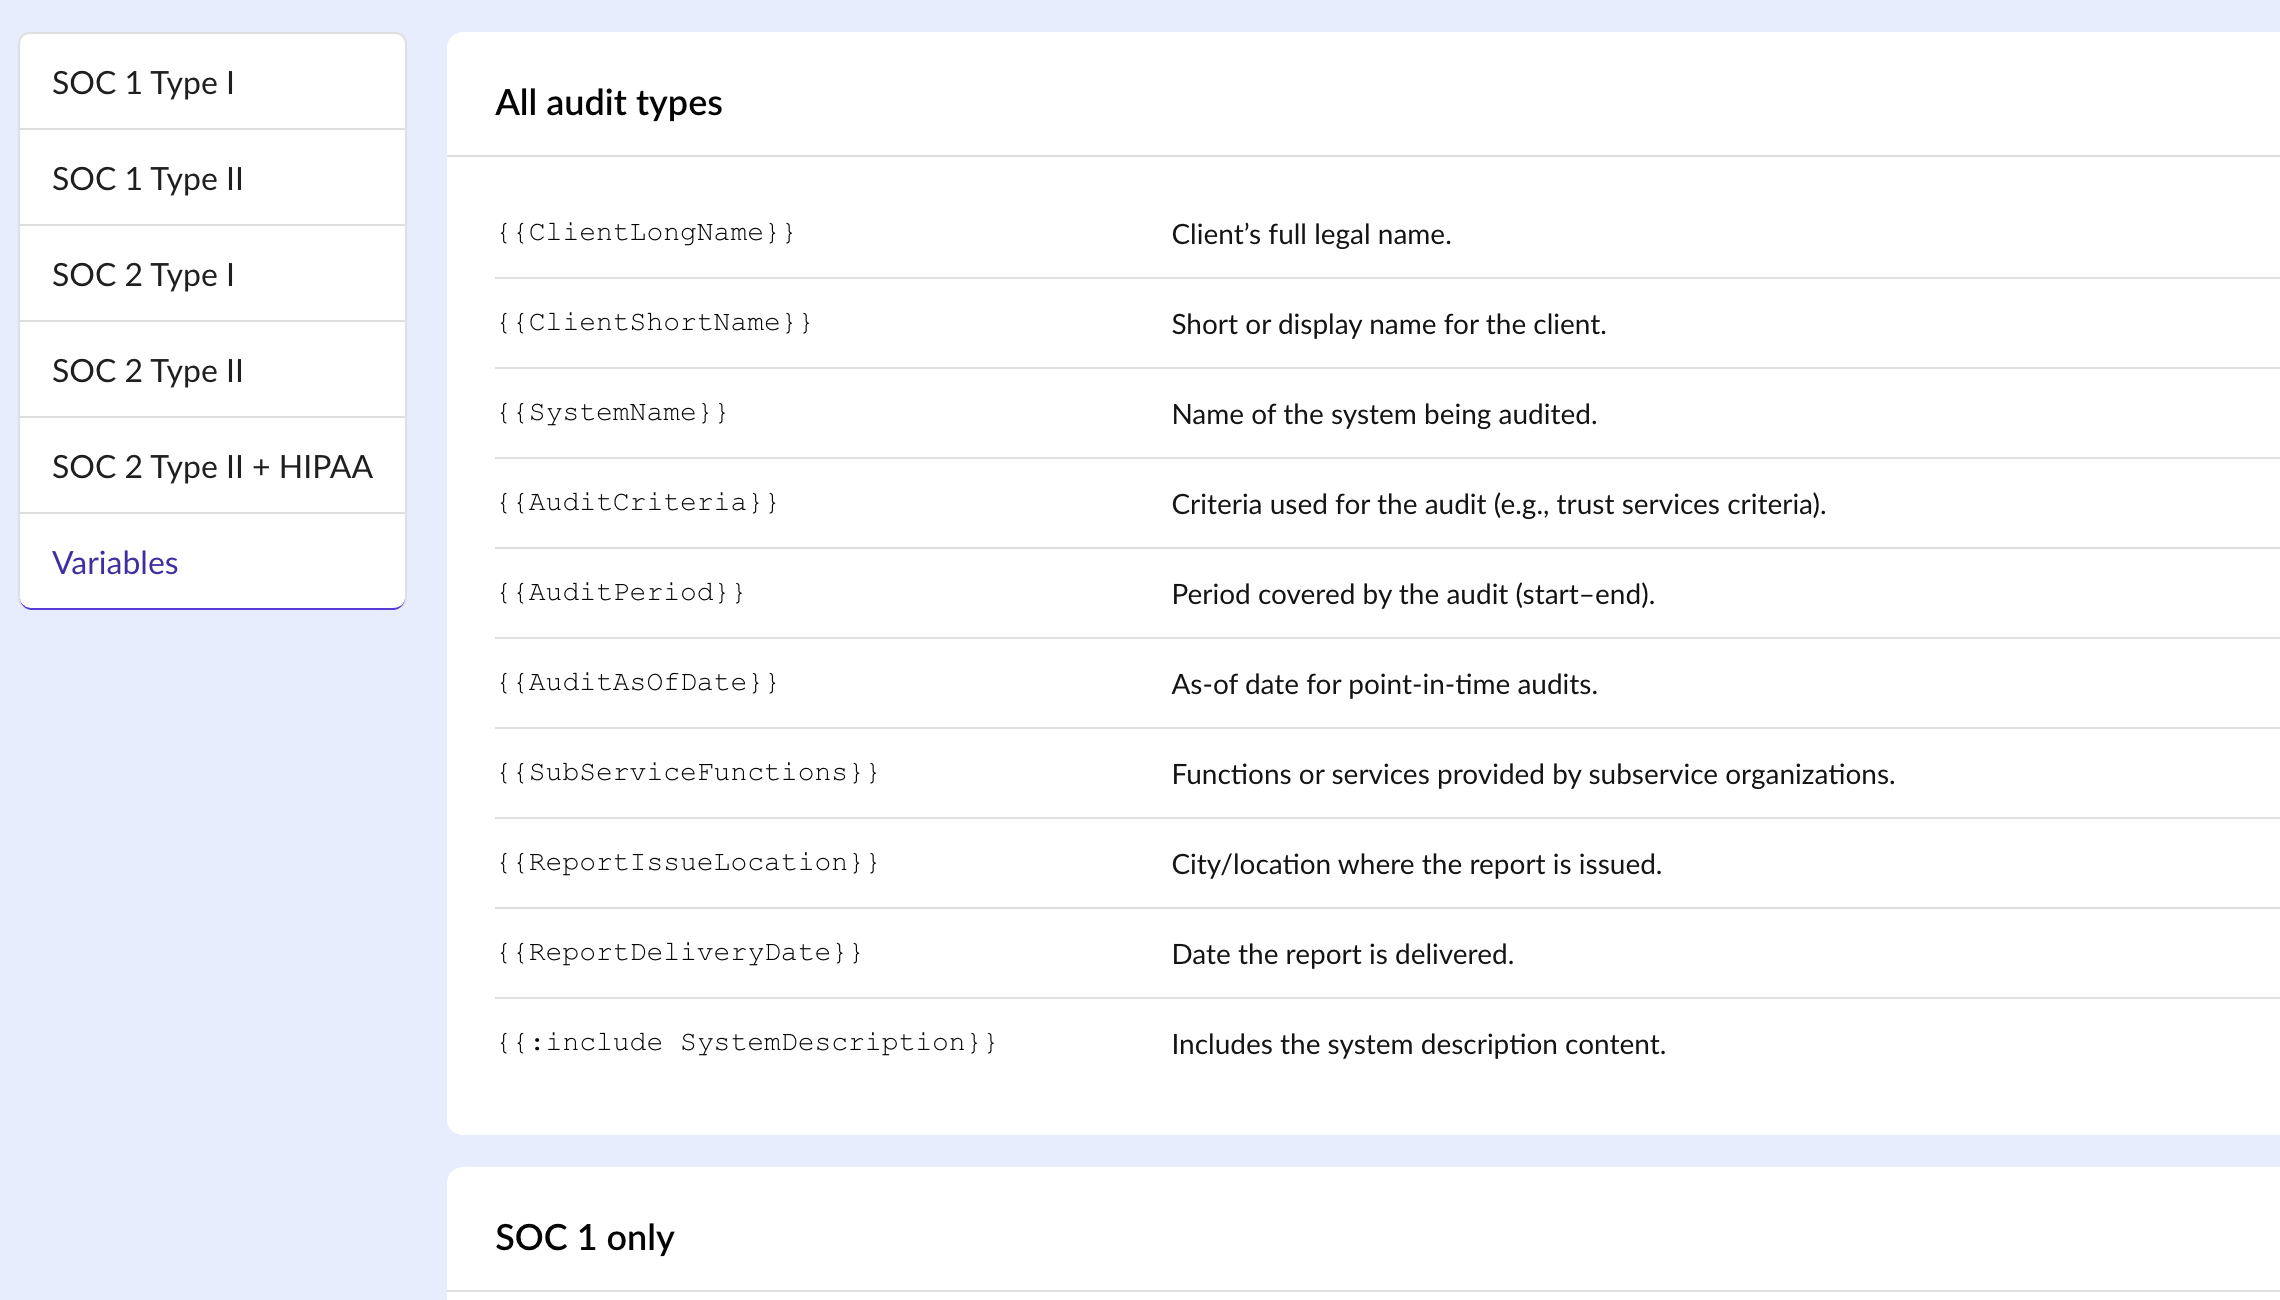Click 'Client's full legal name.' description

click(x=1310, y=234)
